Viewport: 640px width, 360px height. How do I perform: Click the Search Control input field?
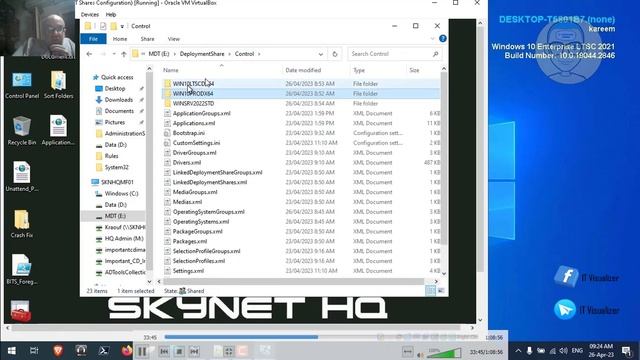394,54
